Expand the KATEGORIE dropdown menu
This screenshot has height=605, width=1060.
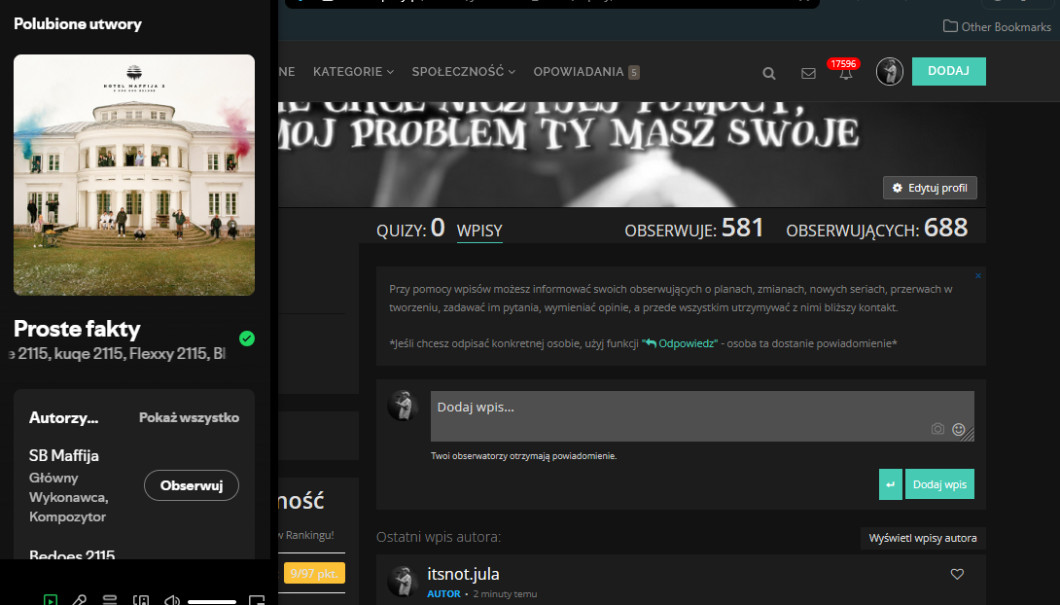tap(353, 72)
